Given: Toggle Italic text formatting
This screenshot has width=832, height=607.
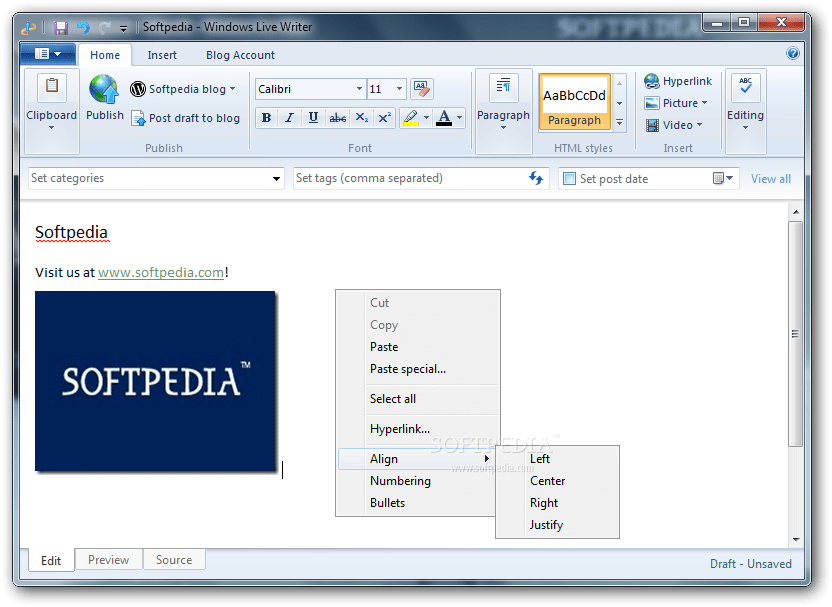Looking at the screenshot, I should (x=290, y=118).
